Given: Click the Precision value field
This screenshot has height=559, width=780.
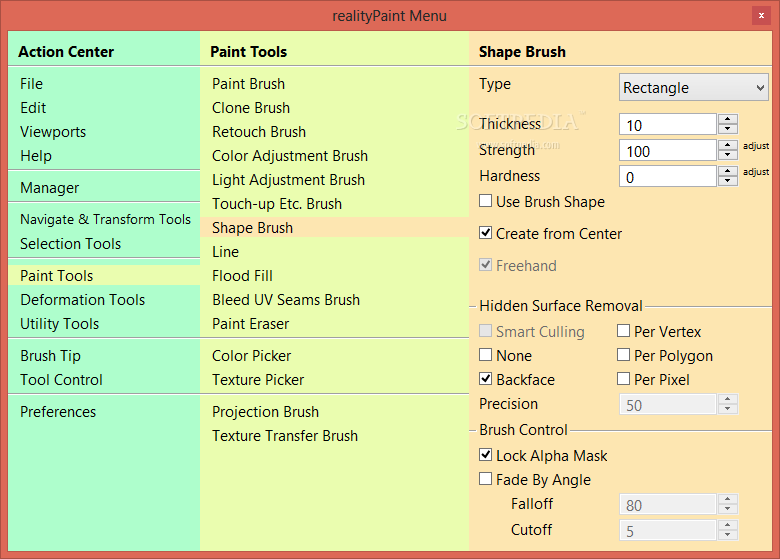Looking at the screenshot, I should pyautogui.click(x=668, y=404).
